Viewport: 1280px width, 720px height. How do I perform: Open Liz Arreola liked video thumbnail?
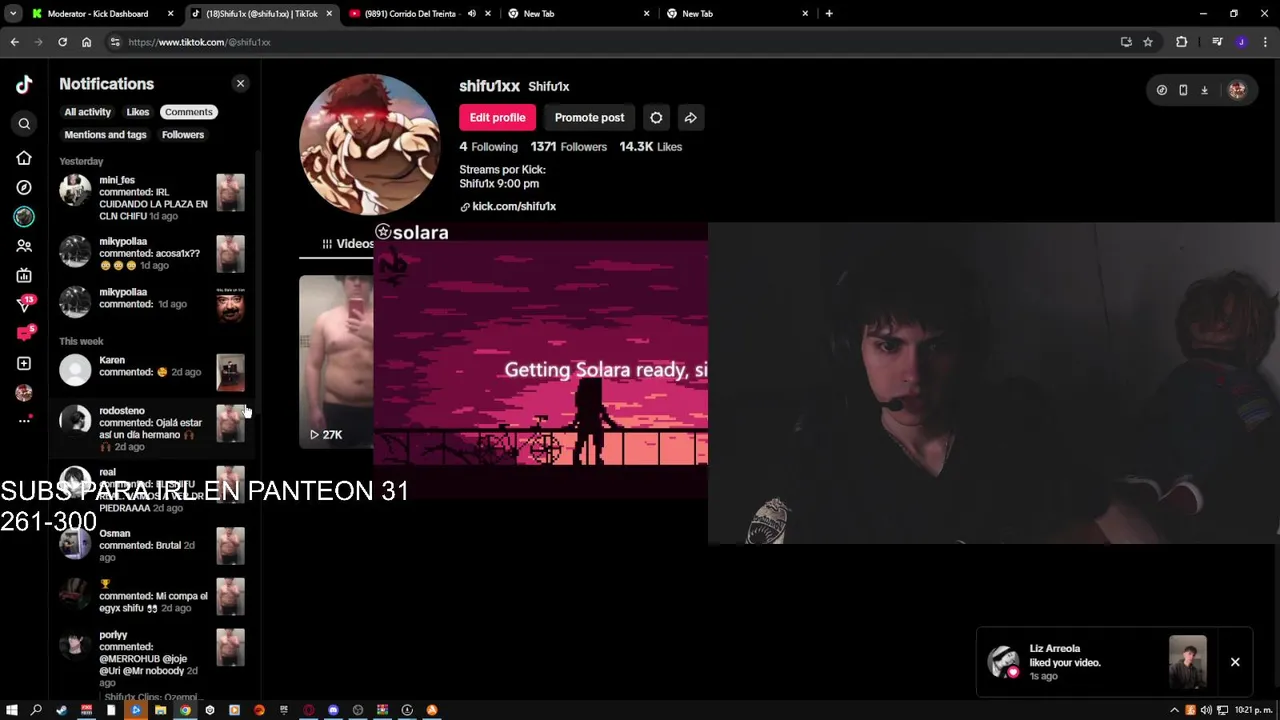pos(1188,662)
